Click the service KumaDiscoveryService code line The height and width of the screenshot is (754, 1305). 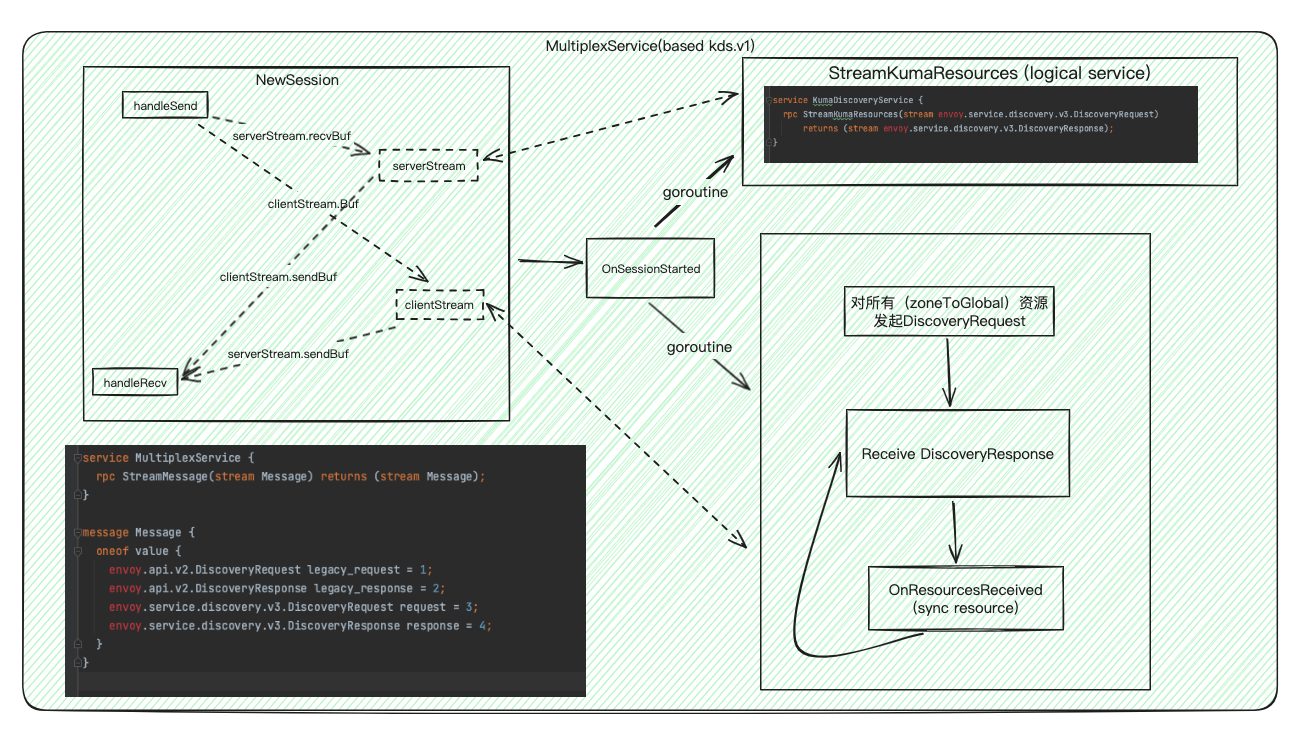(850, 100)
